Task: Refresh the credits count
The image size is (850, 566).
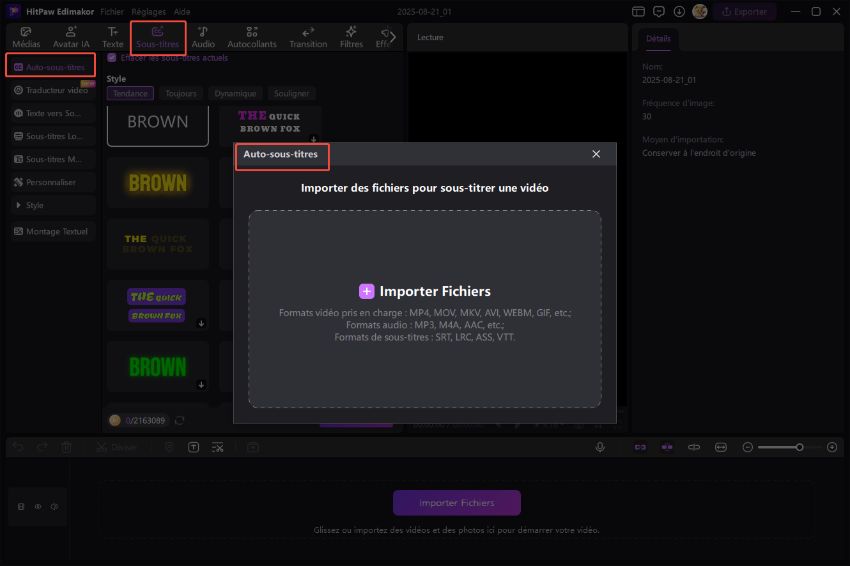Action: (179, 420)
